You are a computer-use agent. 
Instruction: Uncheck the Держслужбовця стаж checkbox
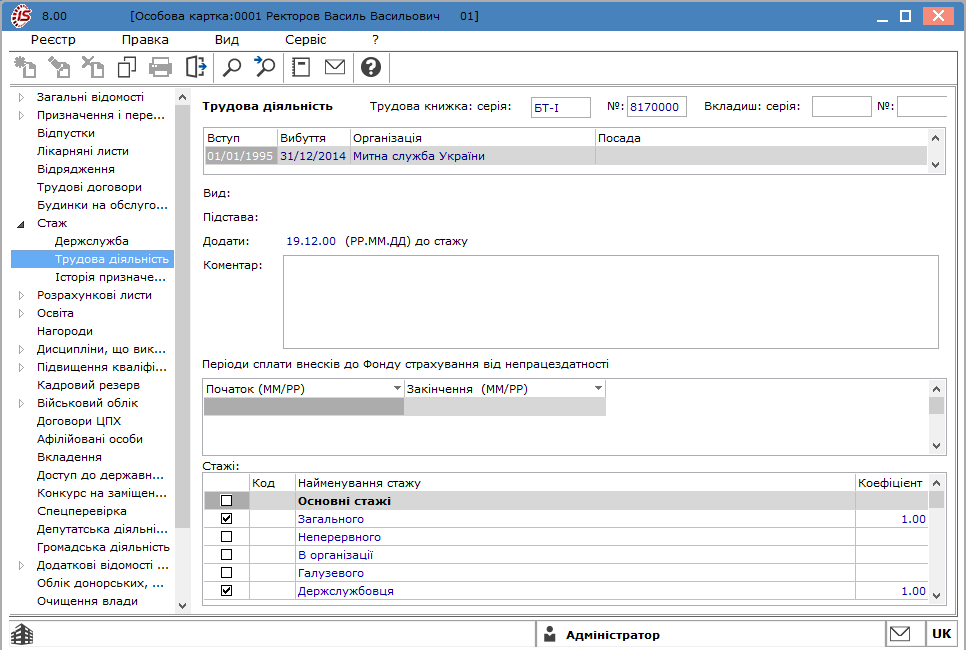click(226, 590)
